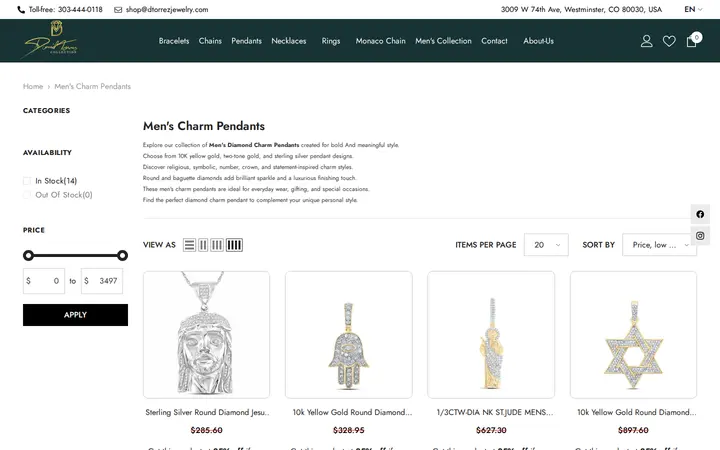Open the Necklaces menu
Screen dimensions: 720x450
[x=289, y=41]
